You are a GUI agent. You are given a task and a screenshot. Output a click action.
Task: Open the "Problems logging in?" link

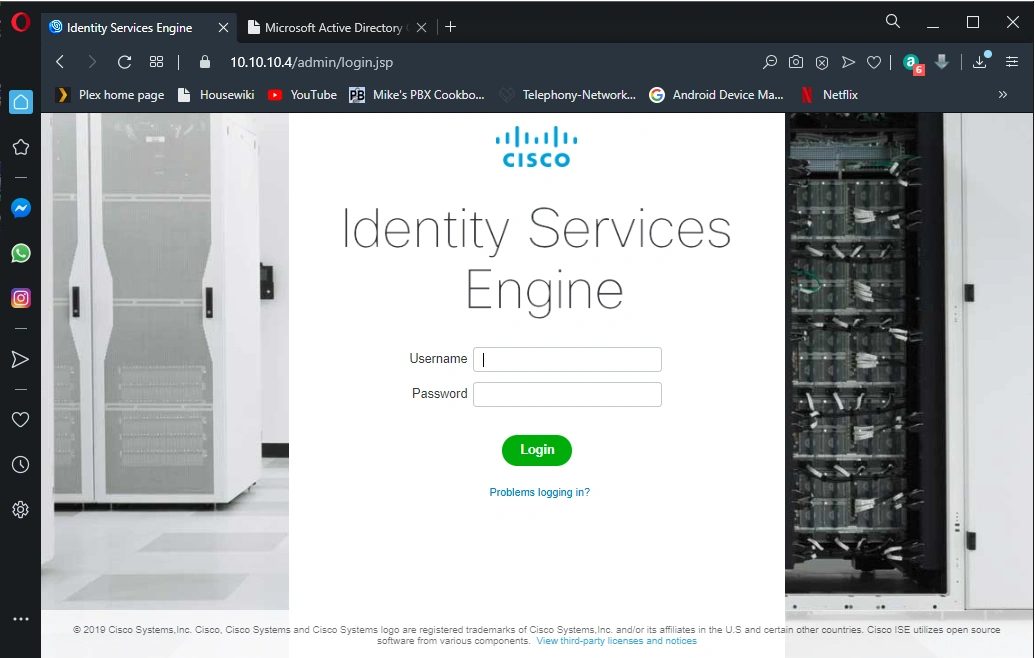(539, 492)
